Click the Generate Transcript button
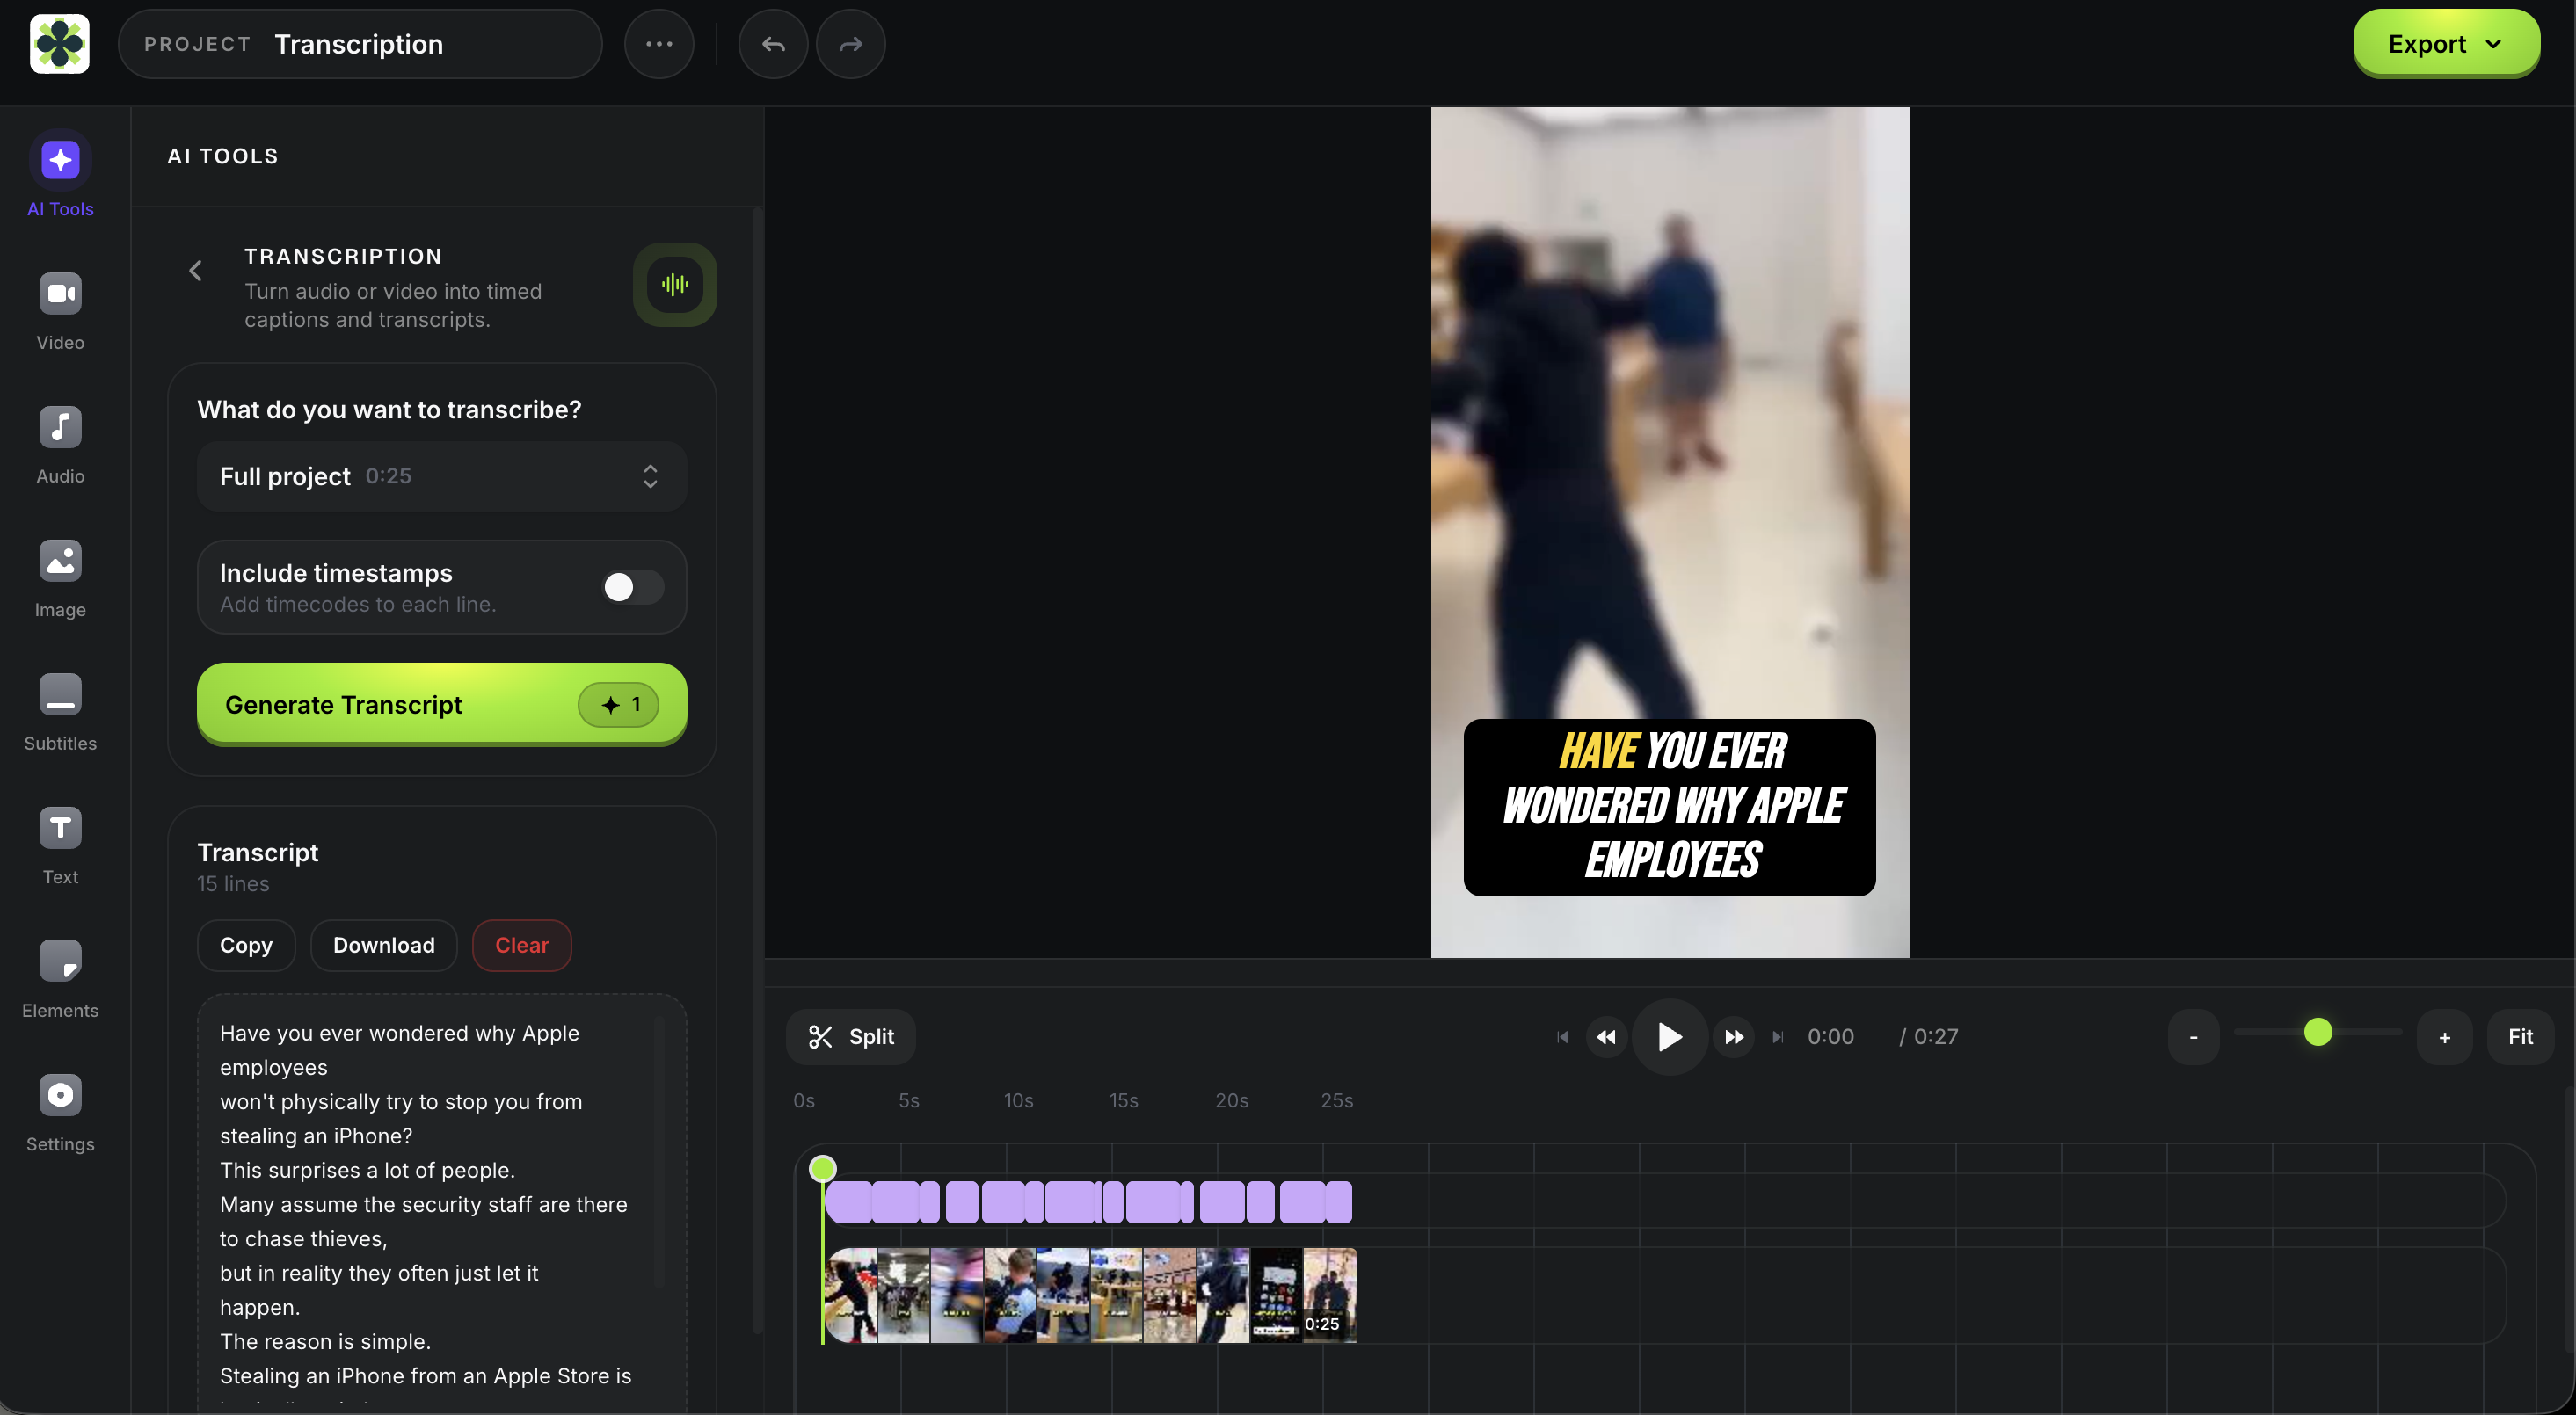2576x1415 pixels. pyautogui.click(x=441, y=704)
